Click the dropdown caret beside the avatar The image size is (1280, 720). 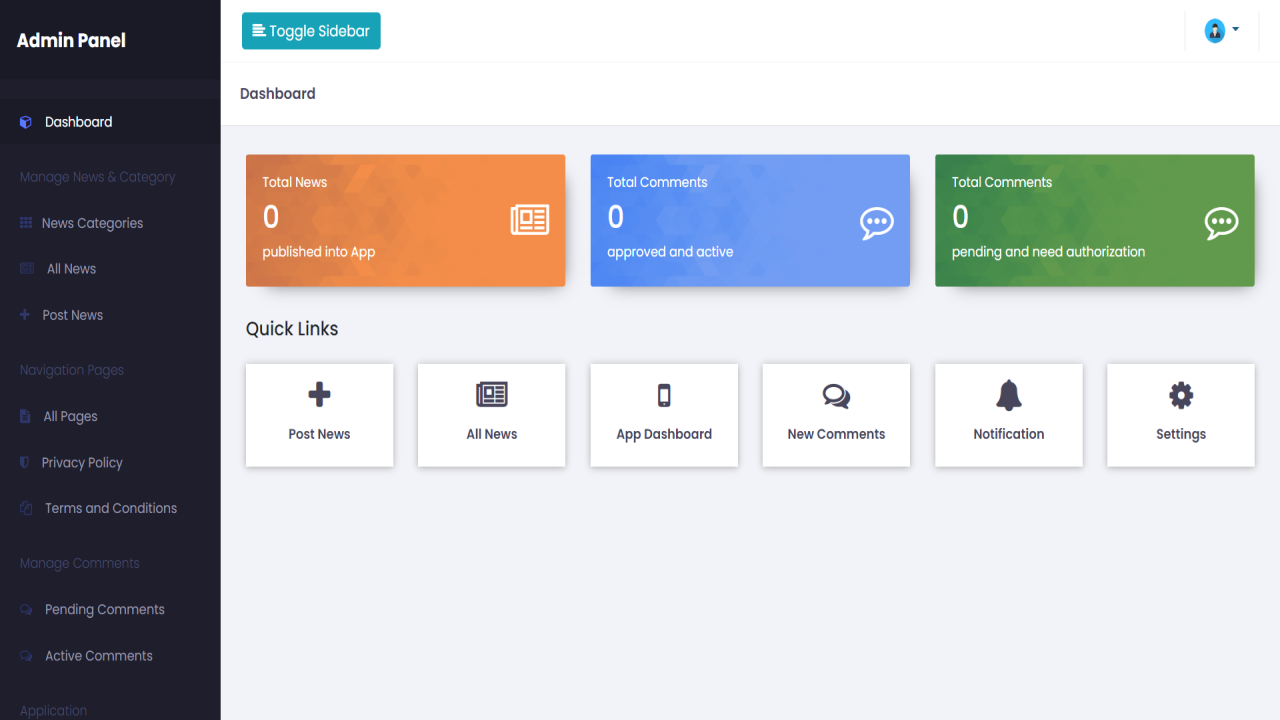click(1236, 29)
